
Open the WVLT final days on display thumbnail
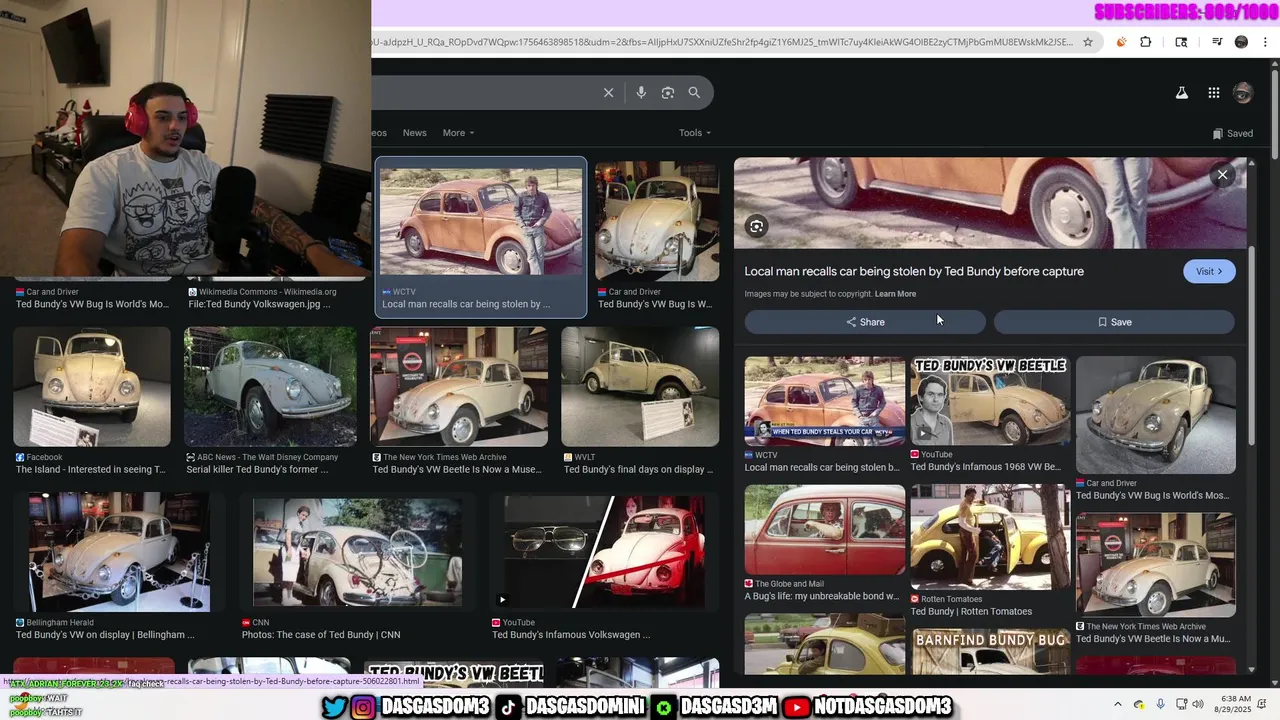click(x=640, y=386)
